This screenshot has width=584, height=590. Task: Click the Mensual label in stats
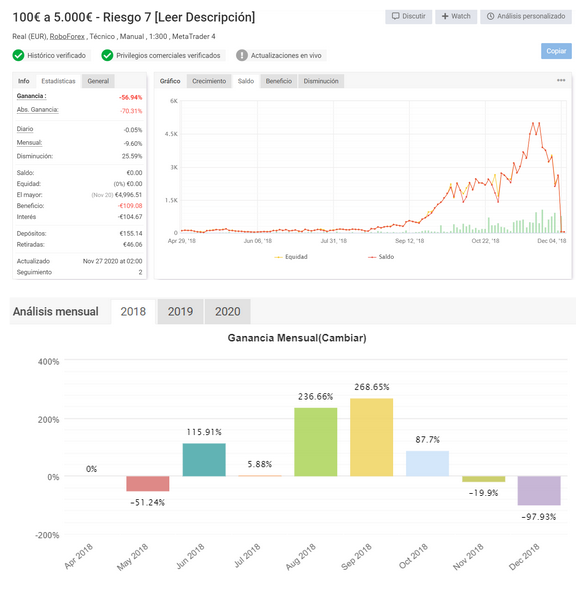[29, 142]
